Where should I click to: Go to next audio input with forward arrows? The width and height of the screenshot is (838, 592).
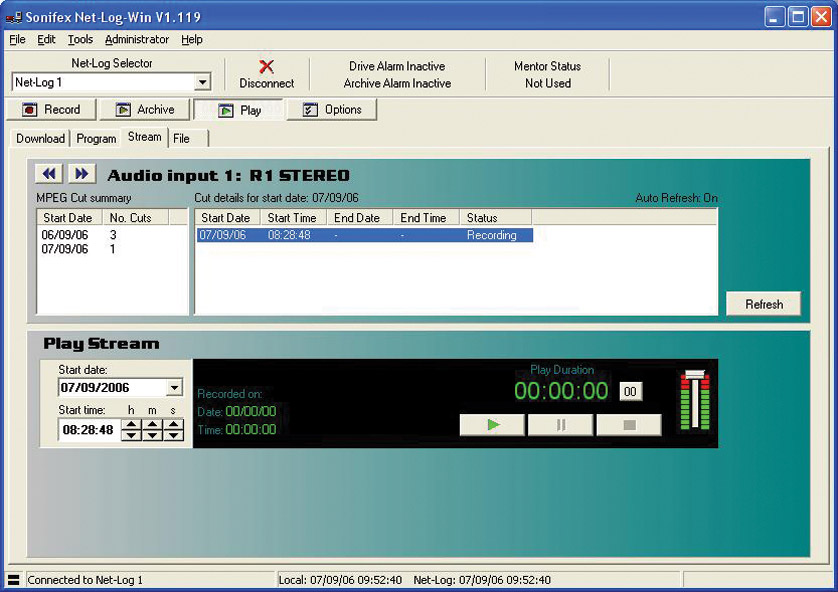82,174
